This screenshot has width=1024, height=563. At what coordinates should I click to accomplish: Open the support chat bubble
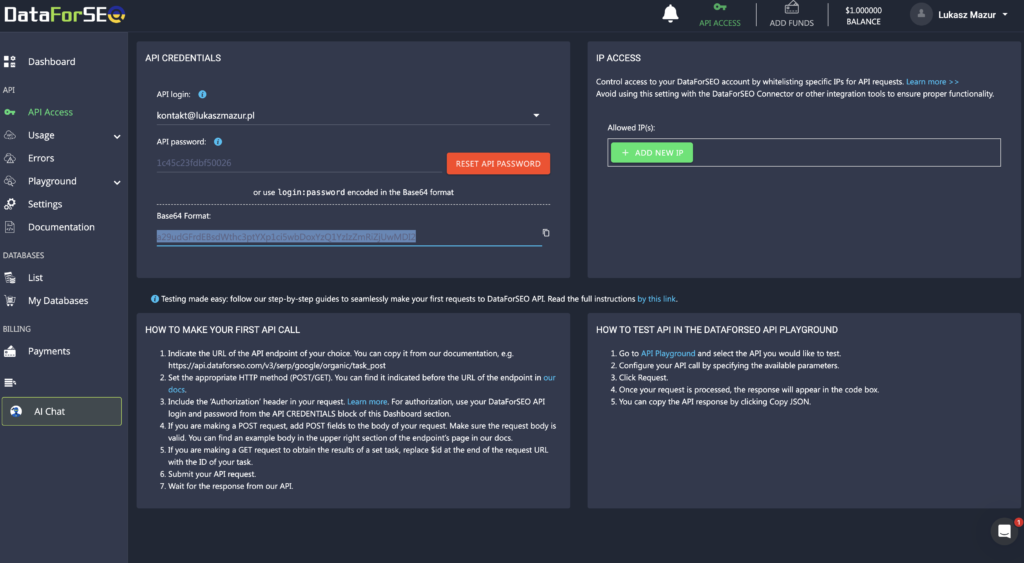coord(1004,531)
